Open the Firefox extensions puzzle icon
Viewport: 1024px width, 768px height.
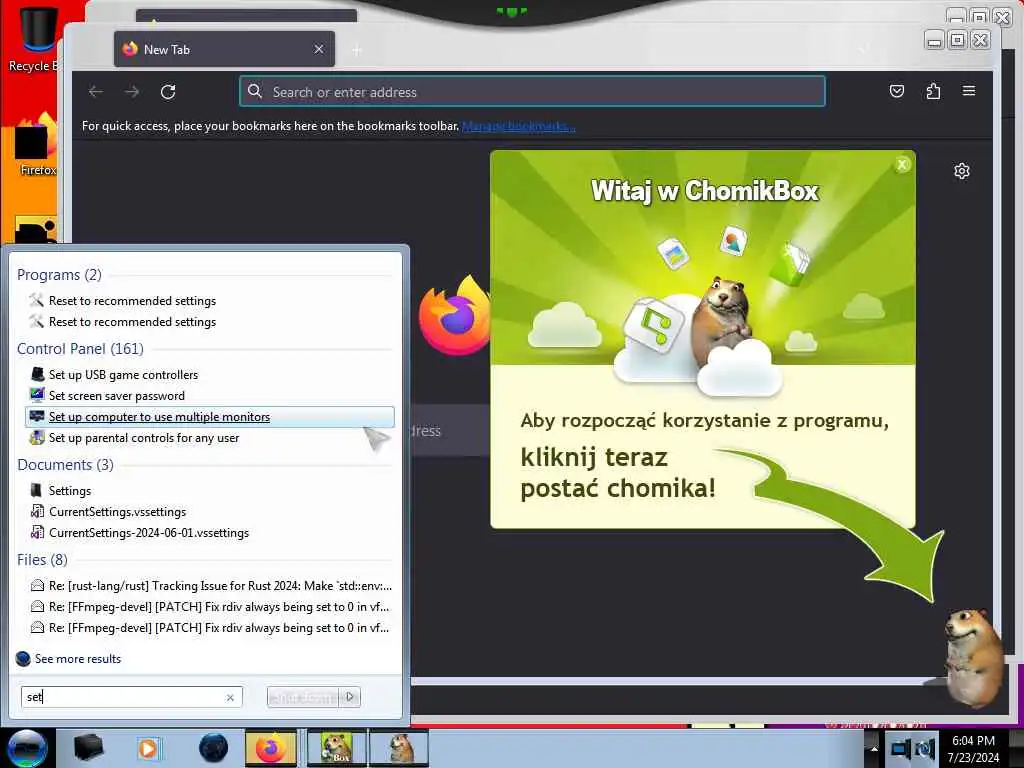(933, 91)
